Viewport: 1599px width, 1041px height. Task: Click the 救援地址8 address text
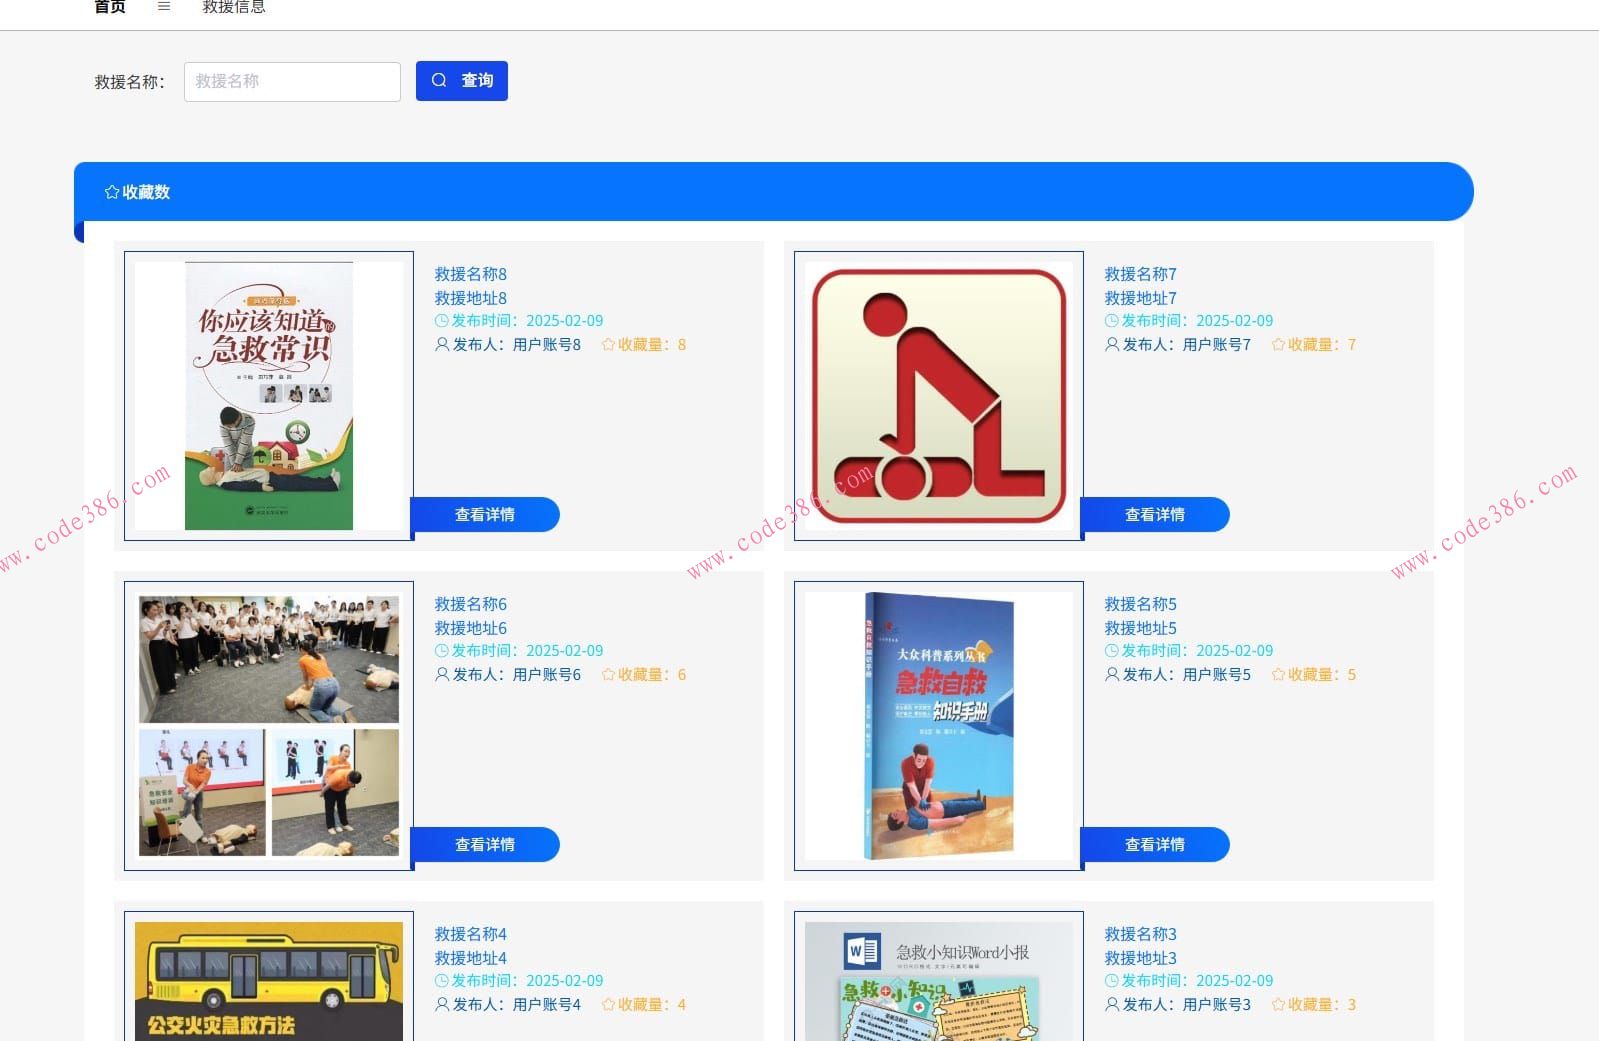pyautogui.click(x=470, y=298)
